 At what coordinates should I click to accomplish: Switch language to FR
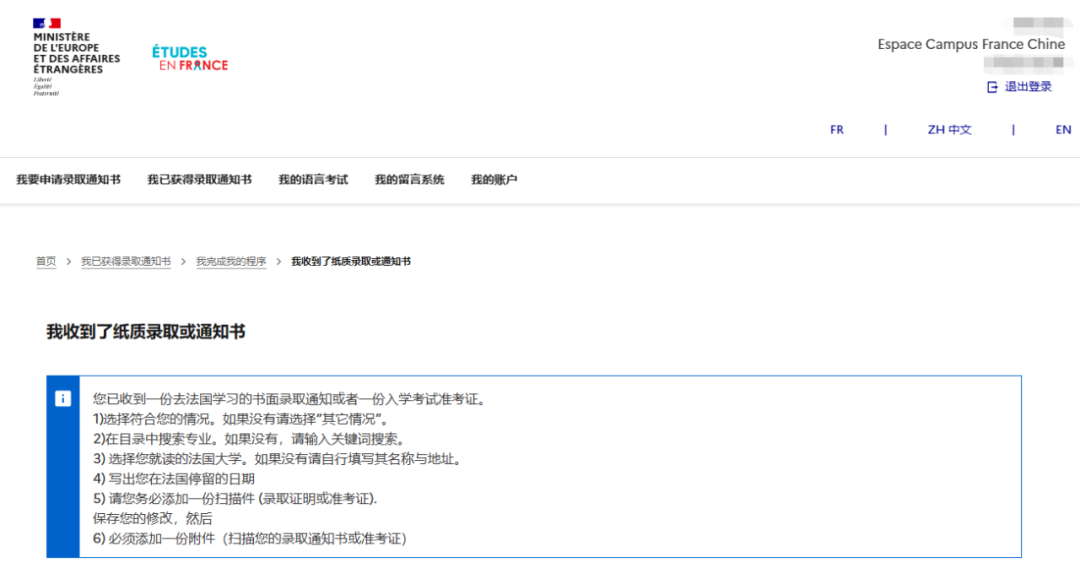tap(837, 129)
